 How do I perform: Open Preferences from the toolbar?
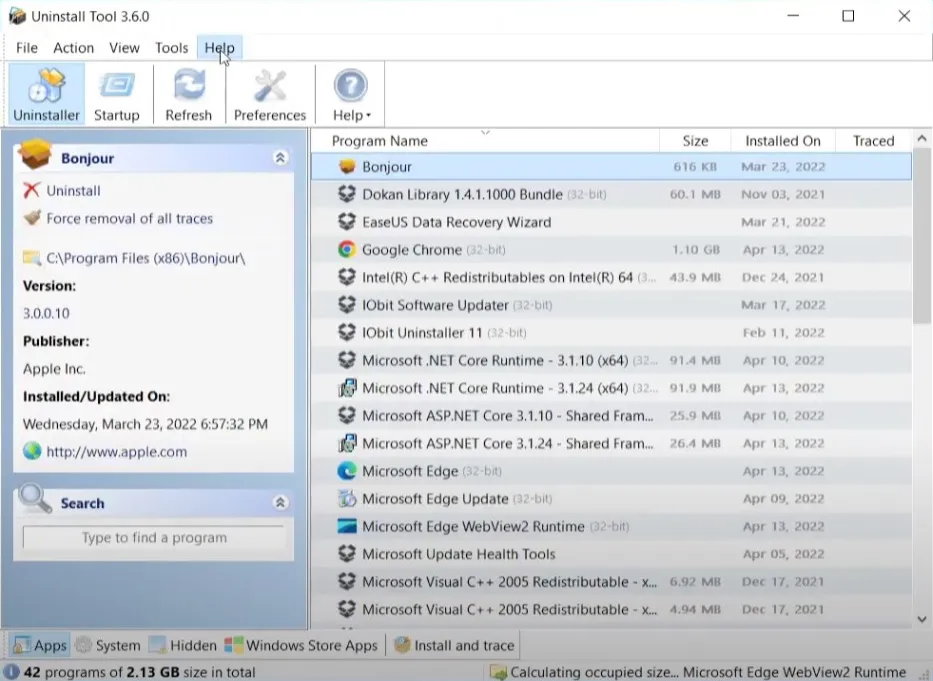click(270, 95)
